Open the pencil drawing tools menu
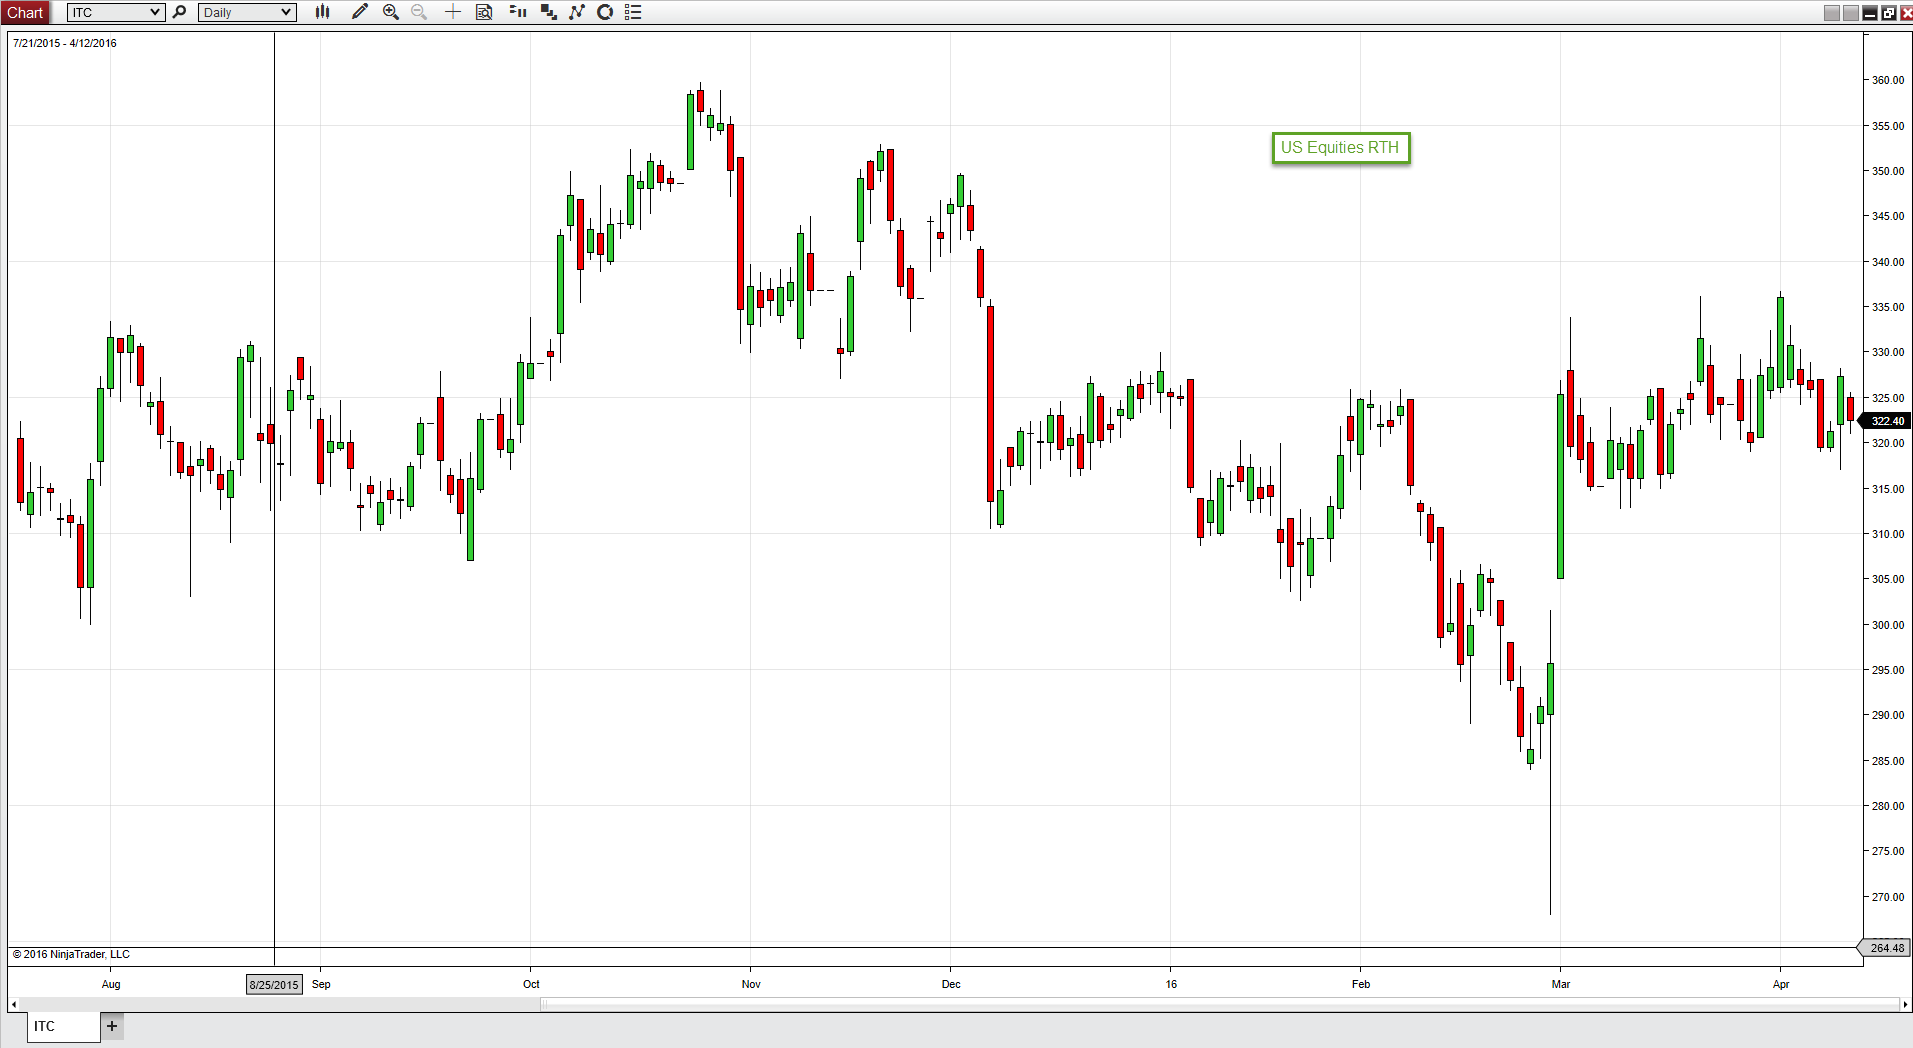This screenshot has height=1048, width=1913. [x=360, y=12]
